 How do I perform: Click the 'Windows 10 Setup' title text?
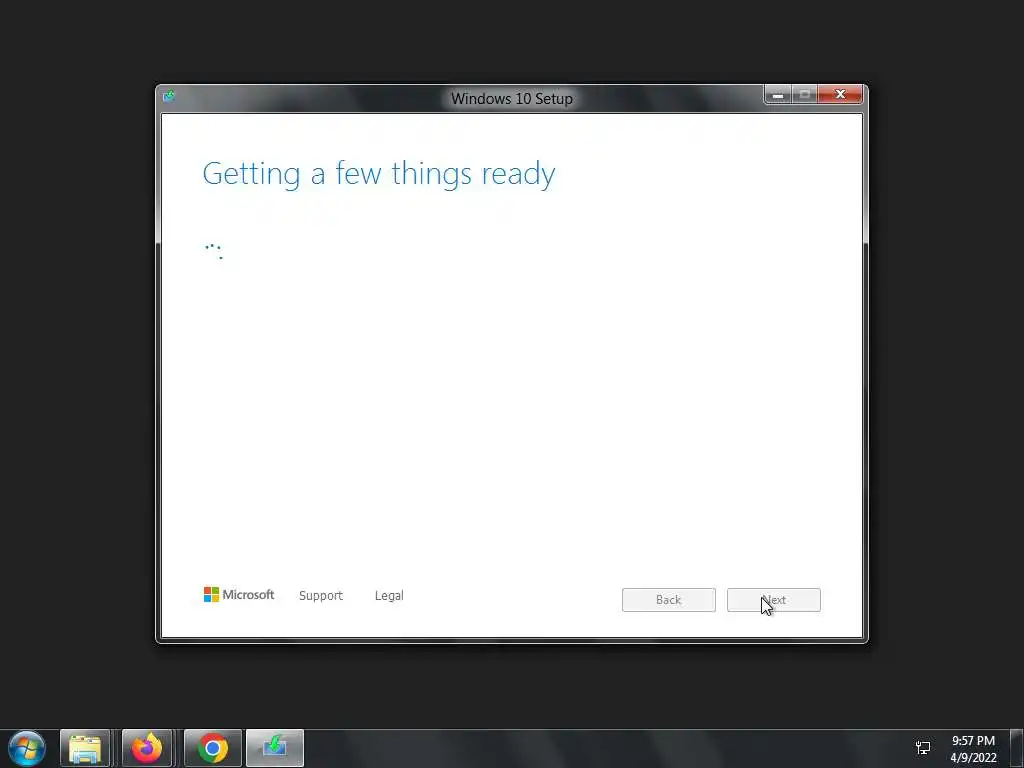[512, 99]
